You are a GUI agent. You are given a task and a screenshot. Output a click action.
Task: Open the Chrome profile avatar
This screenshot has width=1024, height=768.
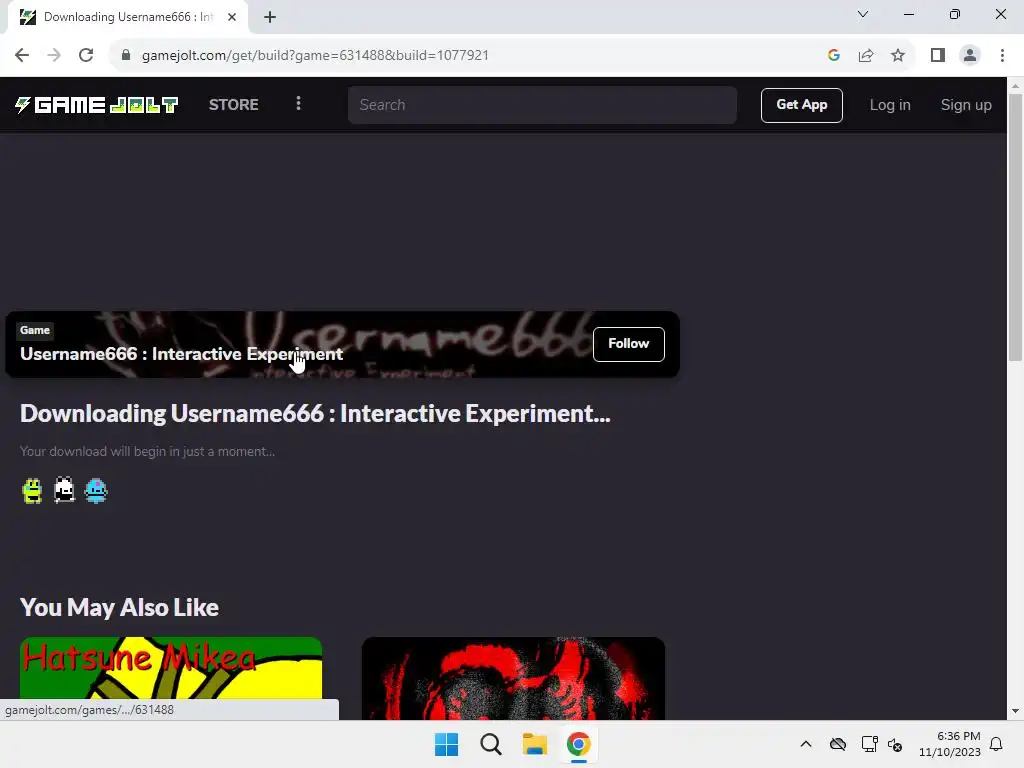pos(970,56)
